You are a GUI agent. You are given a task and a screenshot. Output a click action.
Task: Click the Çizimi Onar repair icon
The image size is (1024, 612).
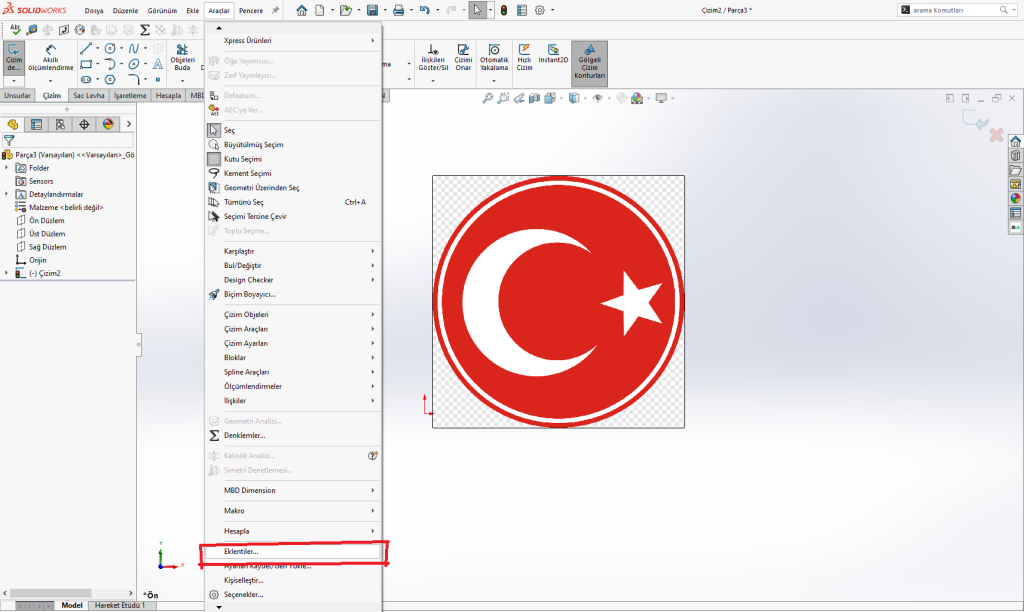tap(463, 56)
